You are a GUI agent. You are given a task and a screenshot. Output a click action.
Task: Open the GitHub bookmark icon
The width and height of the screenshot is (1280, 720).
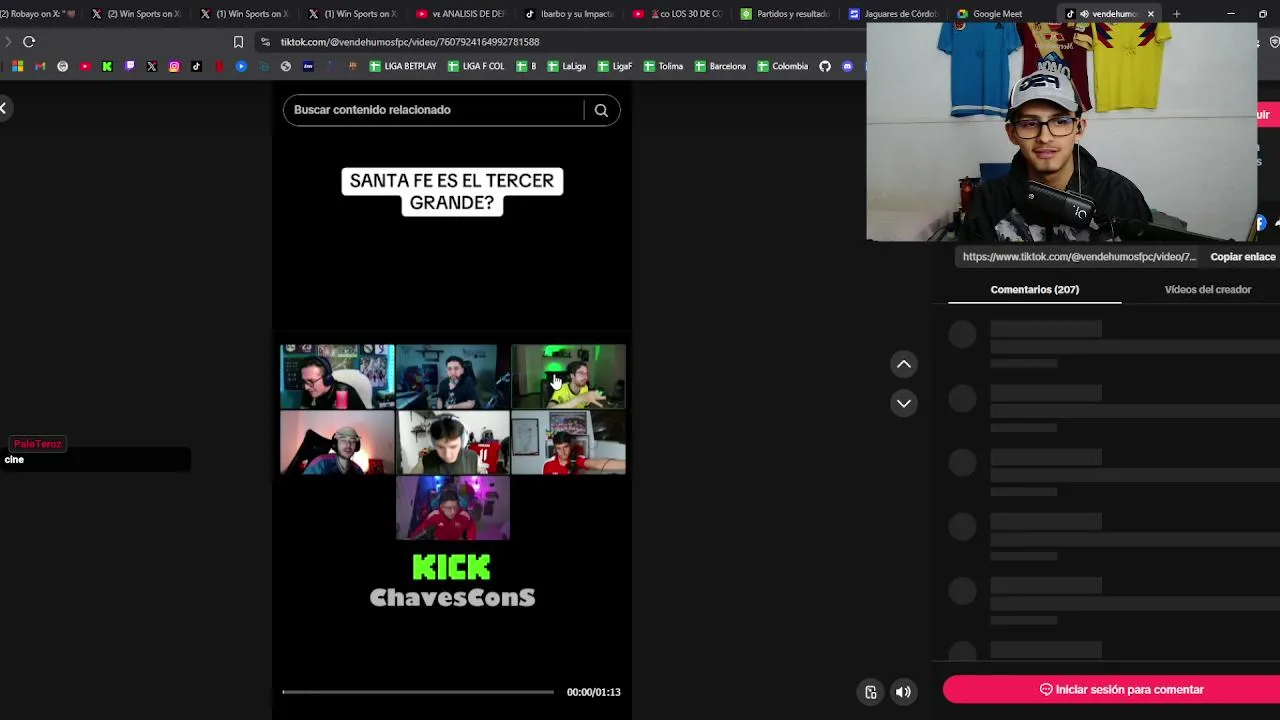(x=825, y=66)
